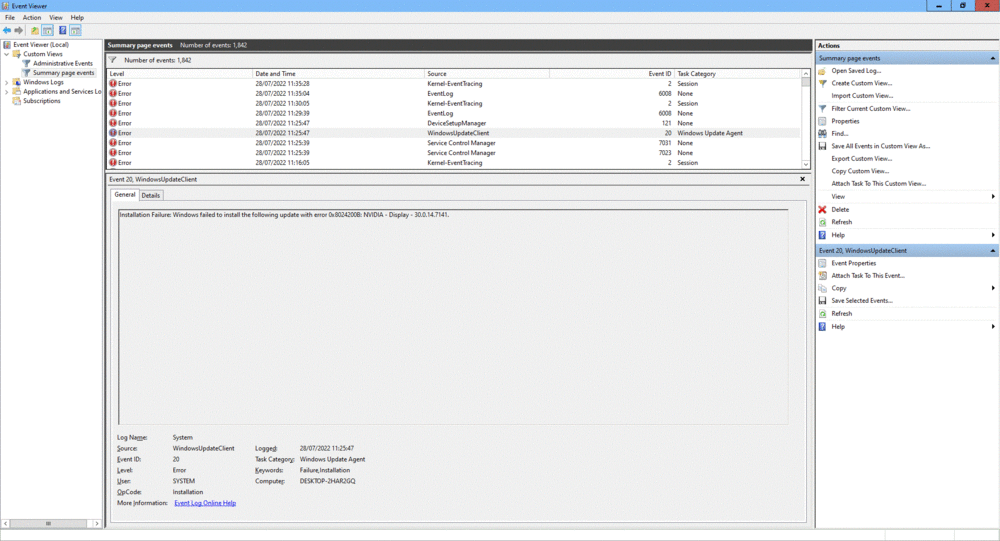Click the Installation Failure message text box
The image size is (1000, 541).
pyautogui.click(x=453, y=316)
